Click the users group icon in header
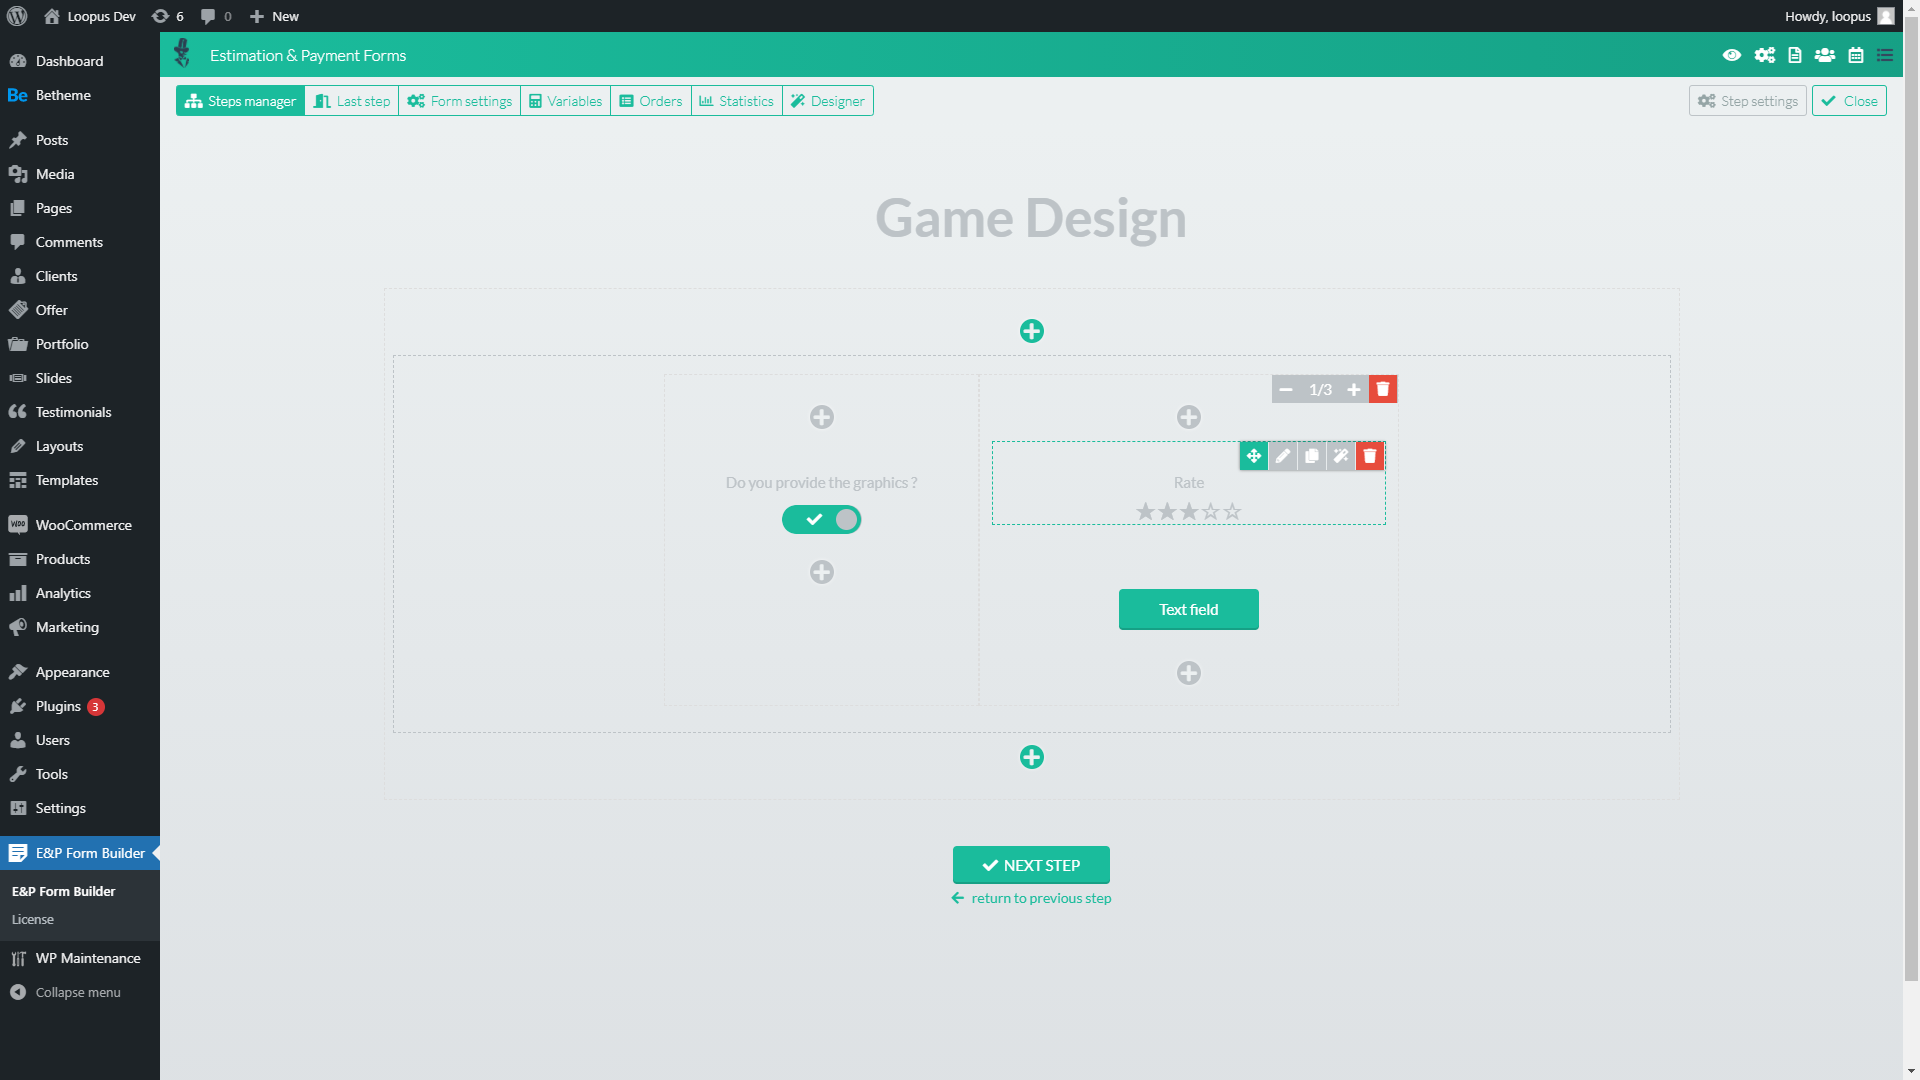This screenshot has height=1080, width=1920. point(1825,55)
